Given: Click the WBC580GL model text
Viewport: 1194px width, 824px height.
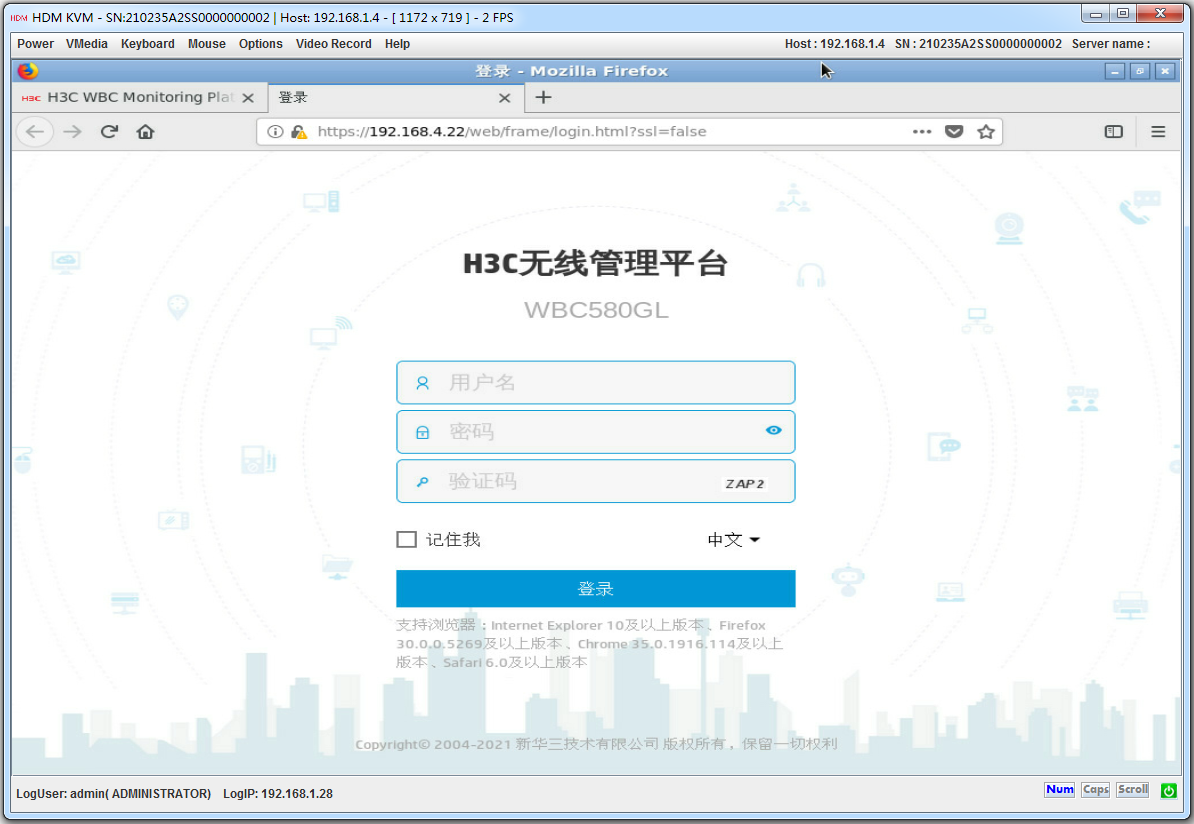Looking at the screenshot, I should tap(596, 310).
